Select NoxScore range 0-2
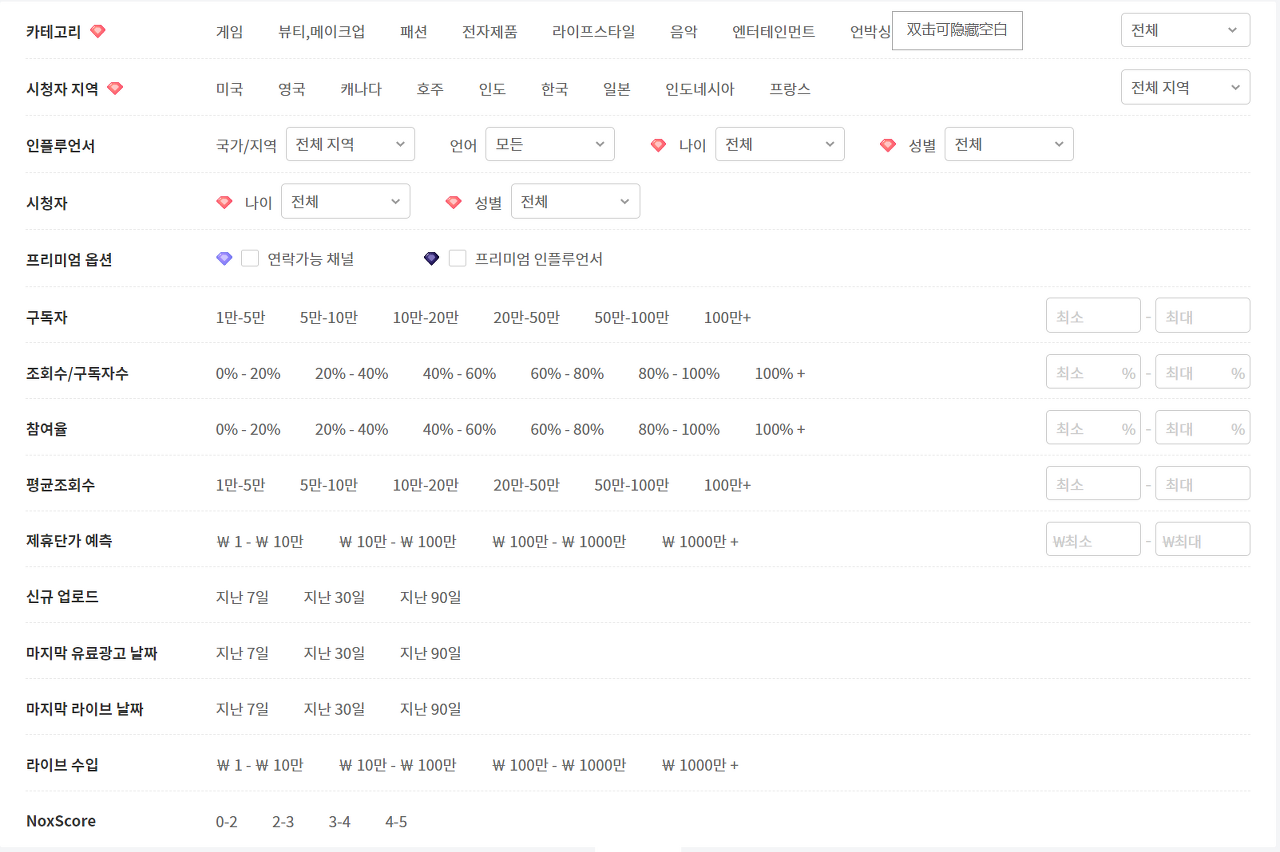The height and width of the screenshot is (852, 1280). click(x=226, y=822)
